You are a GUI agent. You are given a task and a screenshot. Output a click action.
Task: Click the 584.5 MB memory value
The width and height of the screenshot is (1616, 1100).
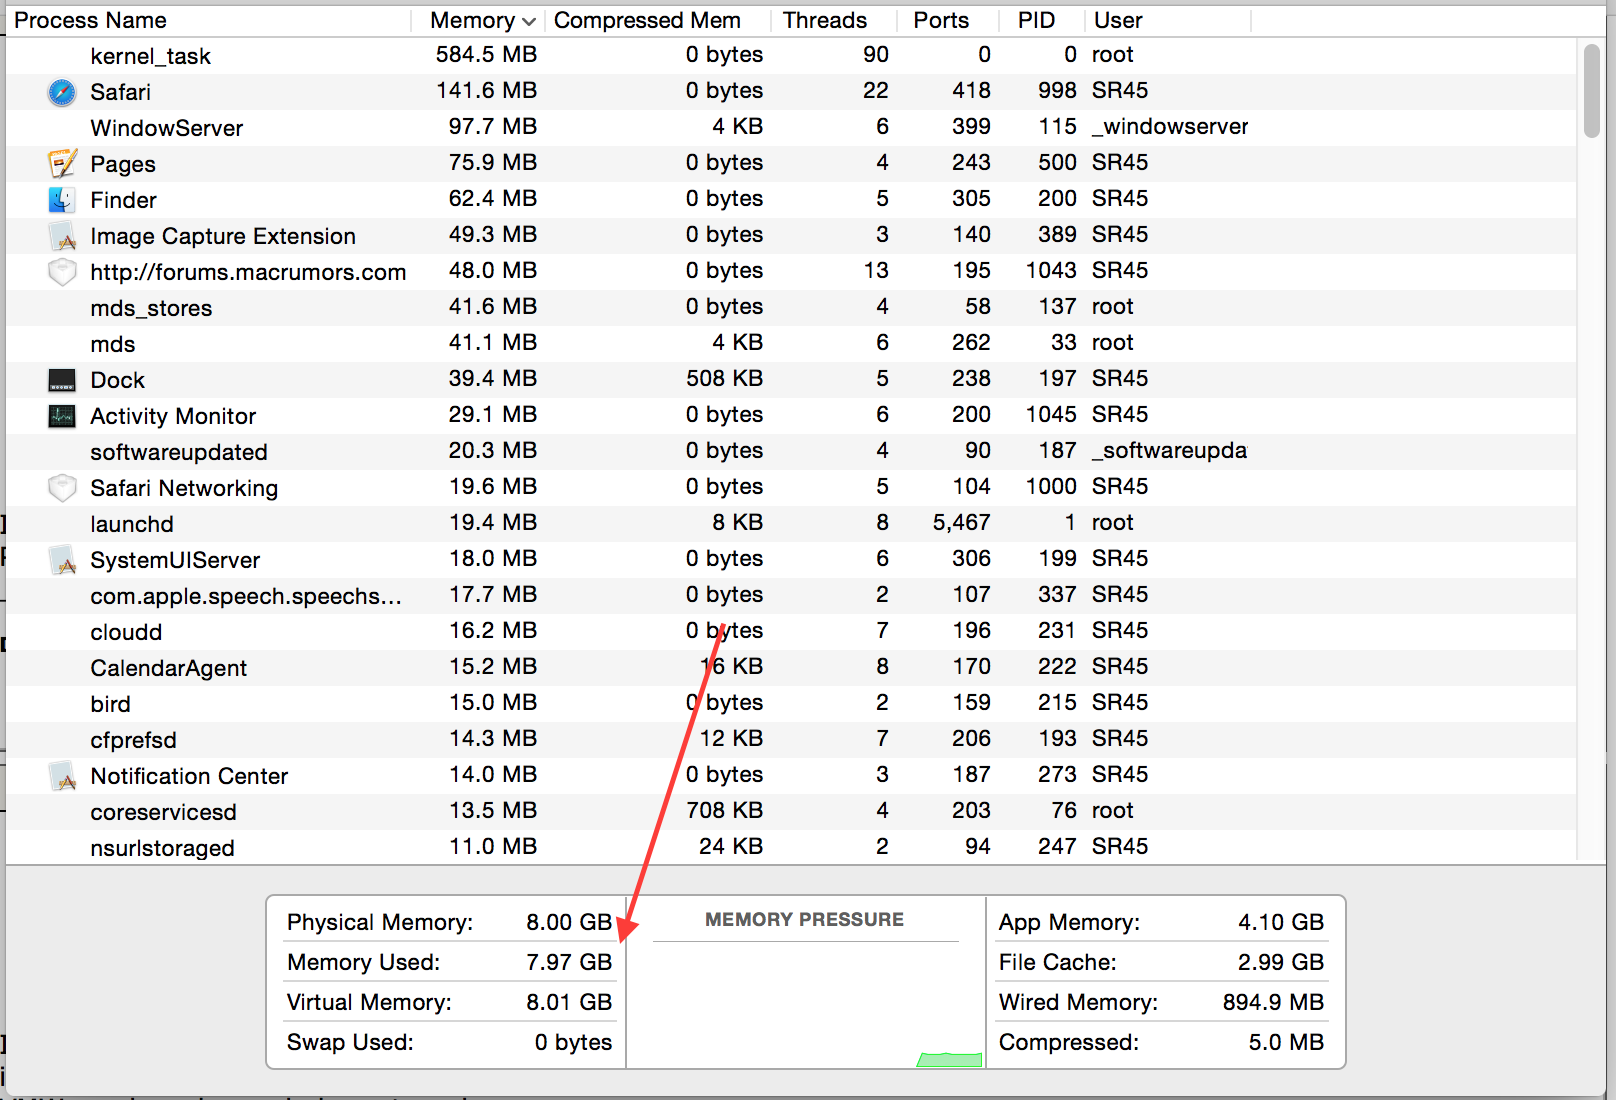point(486,54)
